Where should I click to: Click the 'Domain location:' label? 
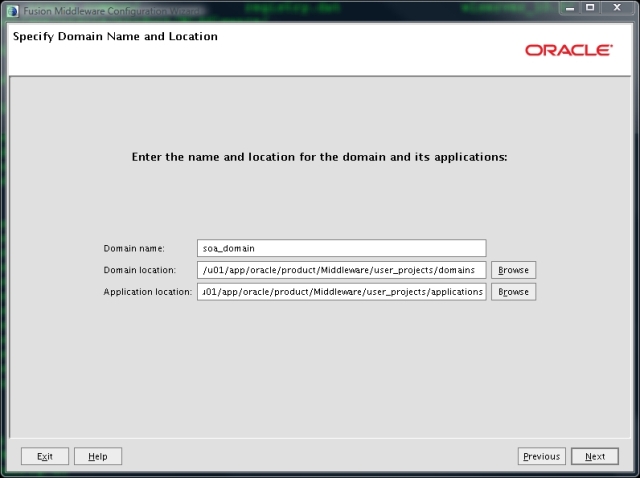(140, 270)
